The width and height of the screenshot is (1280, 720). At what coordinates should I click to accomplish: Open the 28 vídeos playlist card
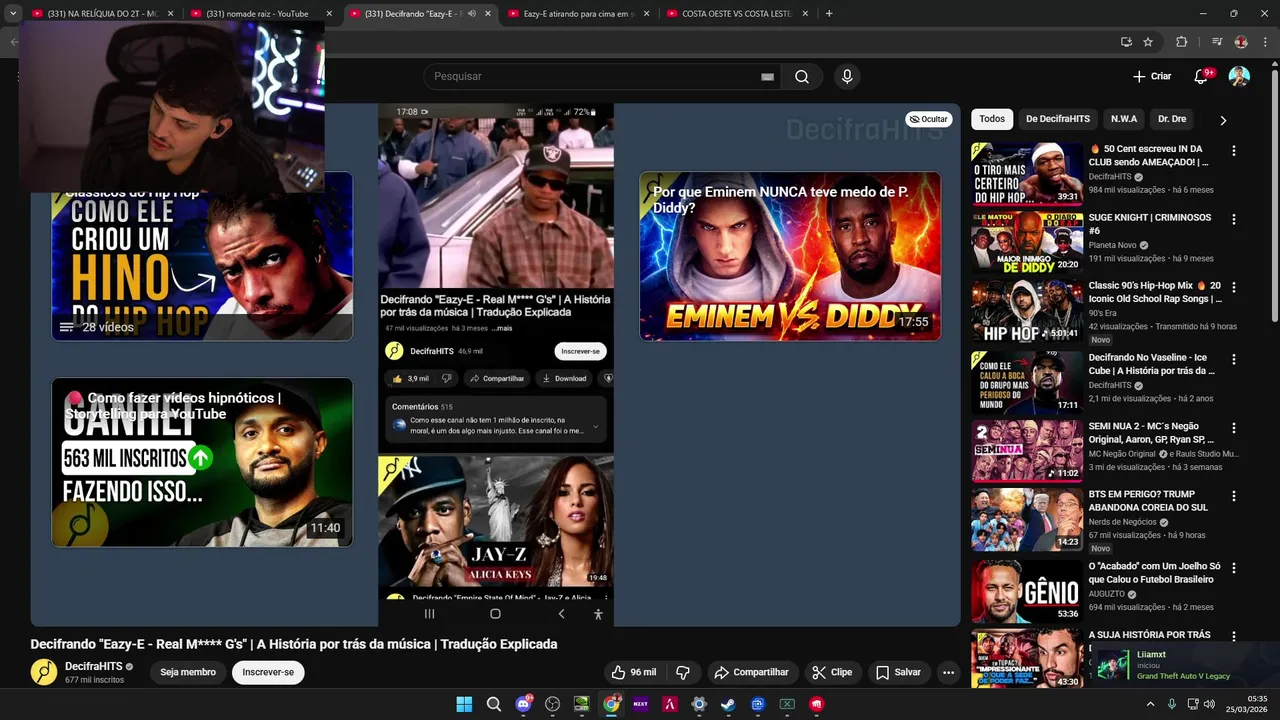(202, 257)
